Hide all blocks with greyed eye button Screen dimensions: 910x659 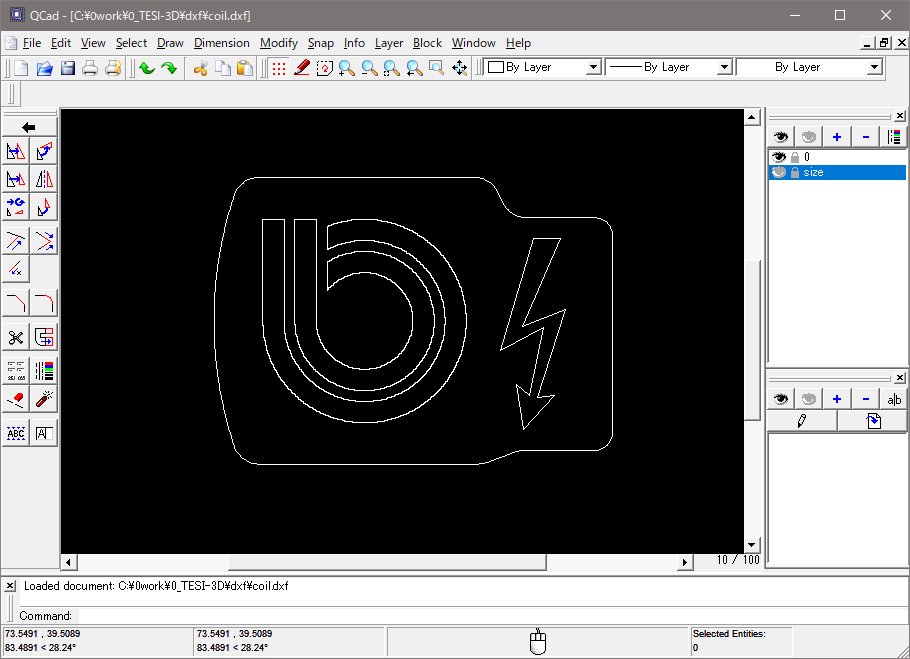[x=808, y=399]
